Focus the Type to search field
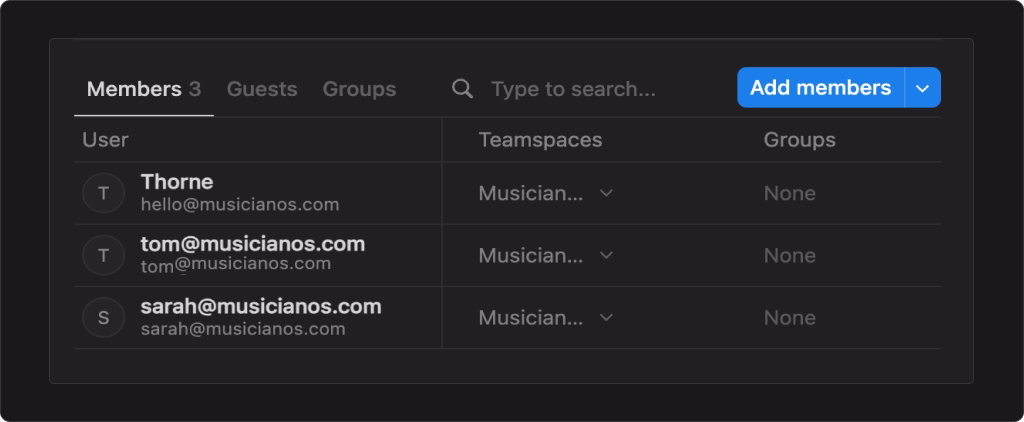 coord(573,89)
